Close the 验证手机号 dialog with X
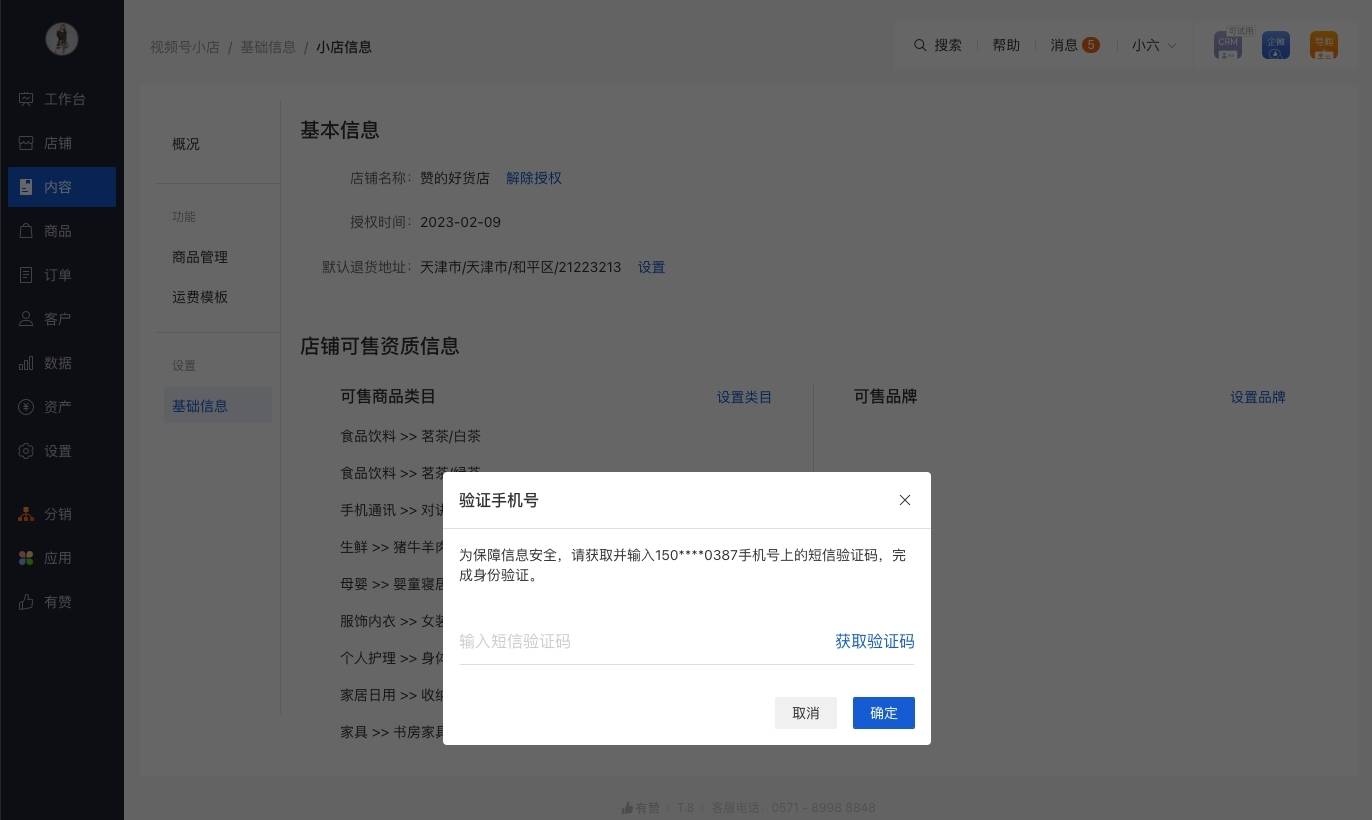 [x=905, y=500]
